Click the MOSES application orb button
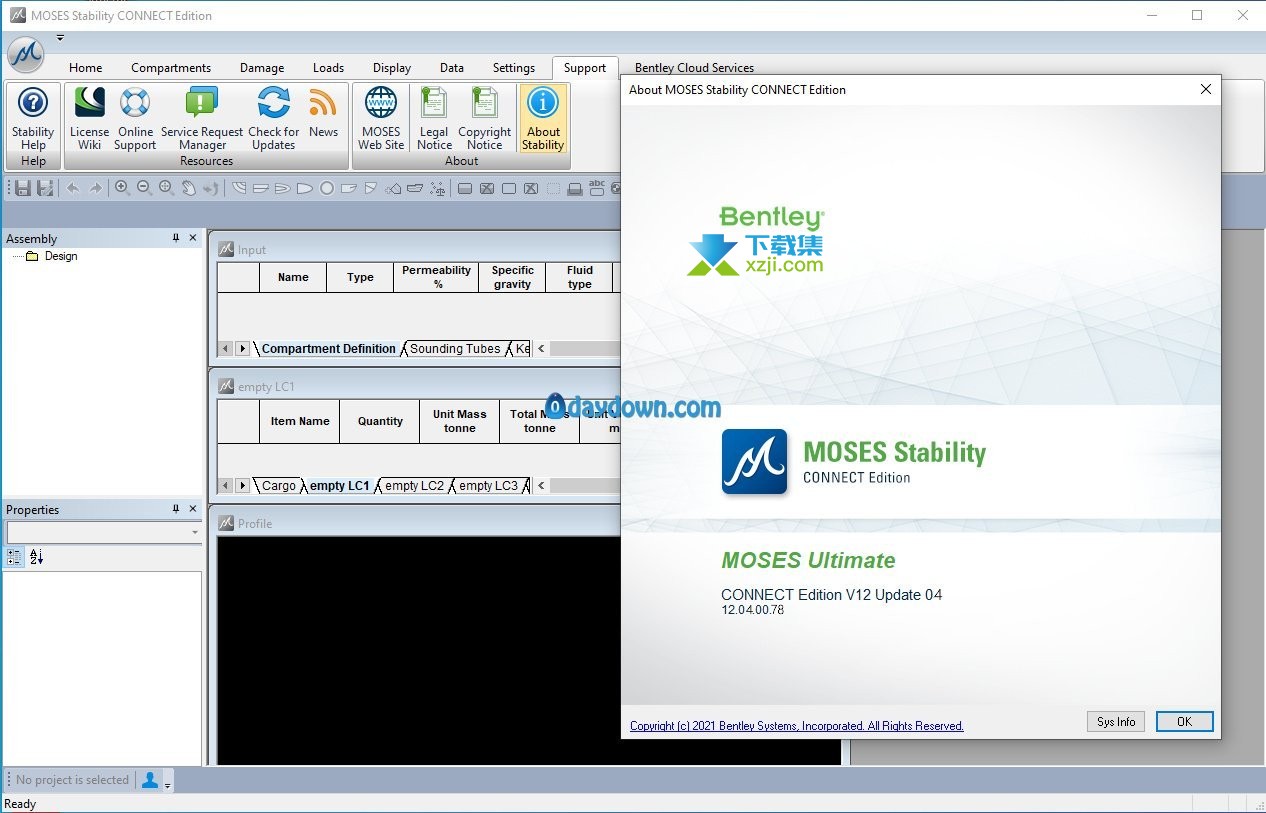Image resolution: width=1266 pixels, height=813 pixels. tap(26, 54)
